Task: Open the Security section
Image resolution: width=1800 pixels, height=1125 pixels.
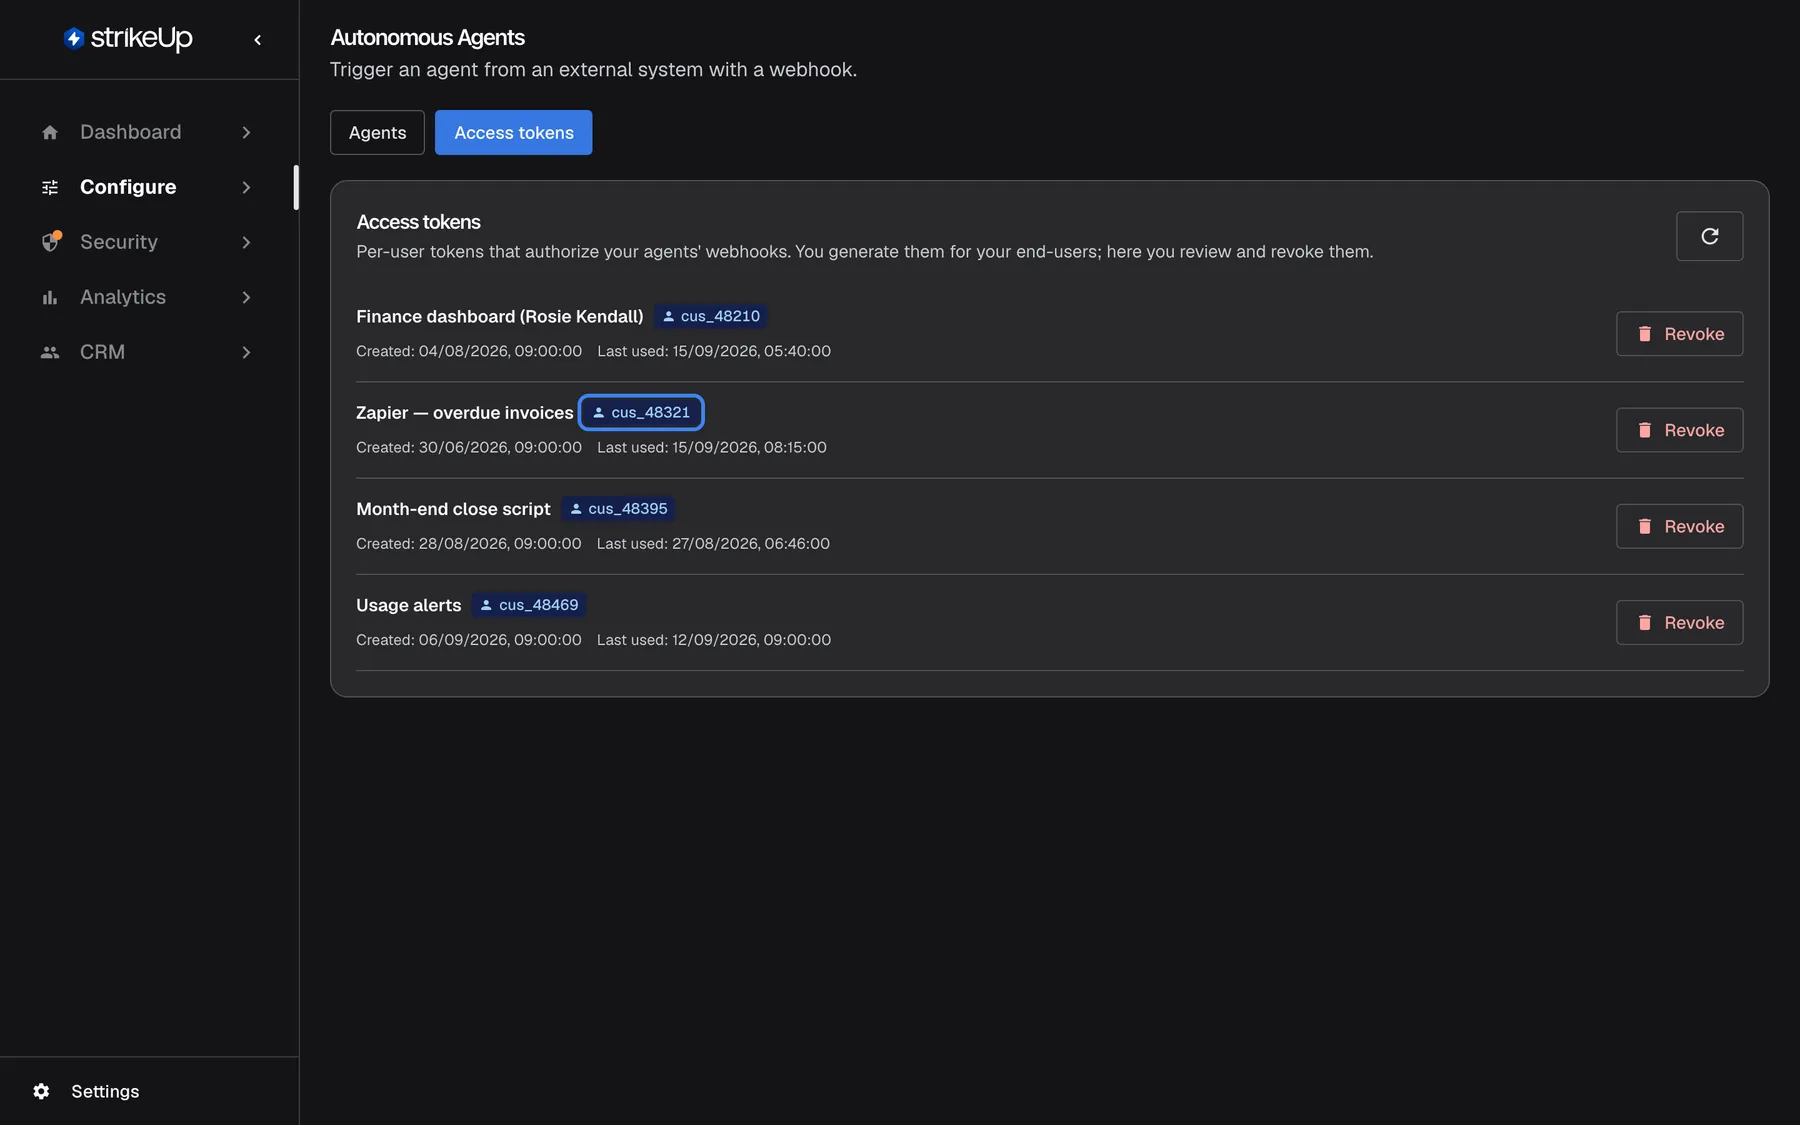Action: coord(148,242)
